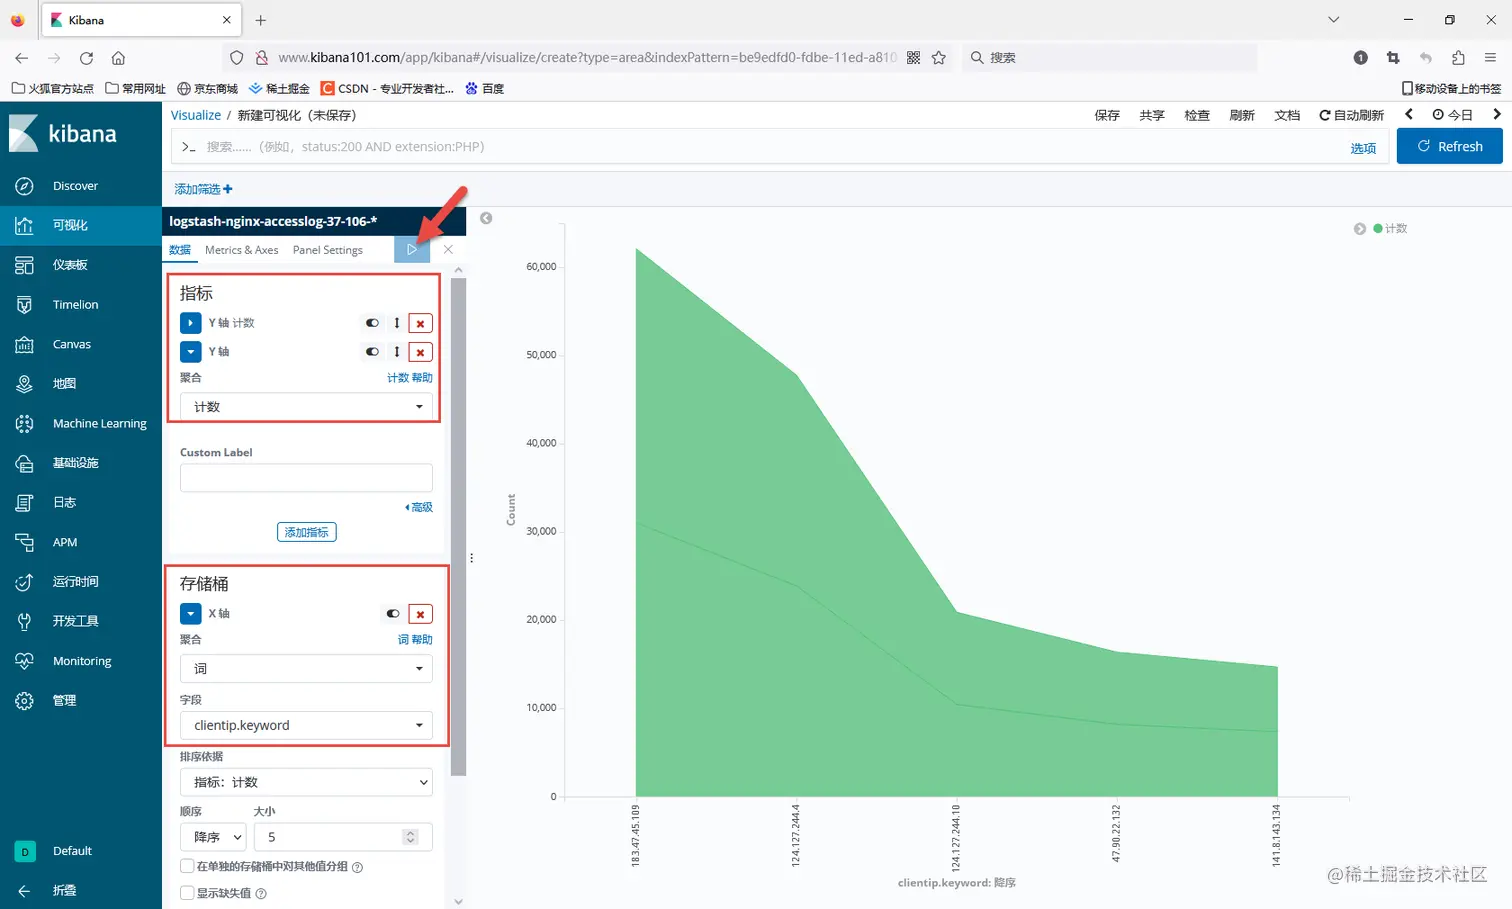Switch to Metrics & Axes tab

point(242,250)
